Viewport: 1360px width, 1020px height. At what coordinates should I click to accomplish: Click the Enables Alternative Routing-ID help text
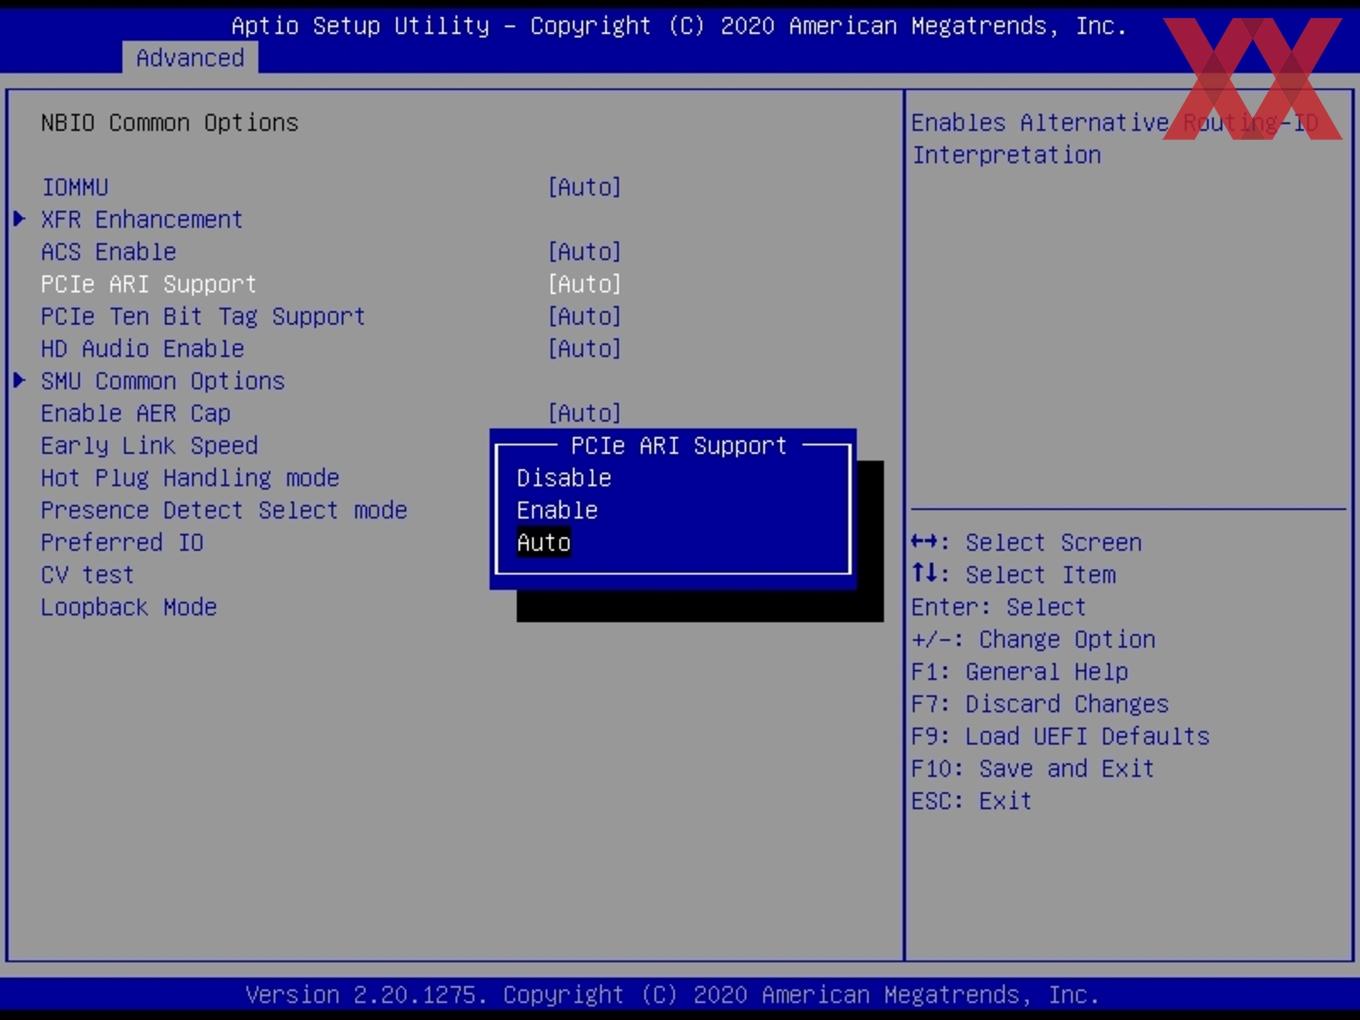point(1115,139)
